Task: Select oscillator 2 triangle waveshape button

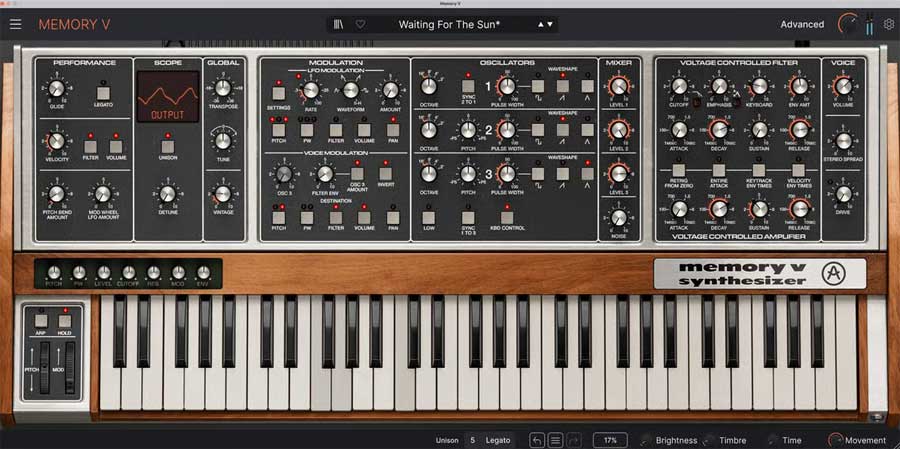Action: point(587,130)
